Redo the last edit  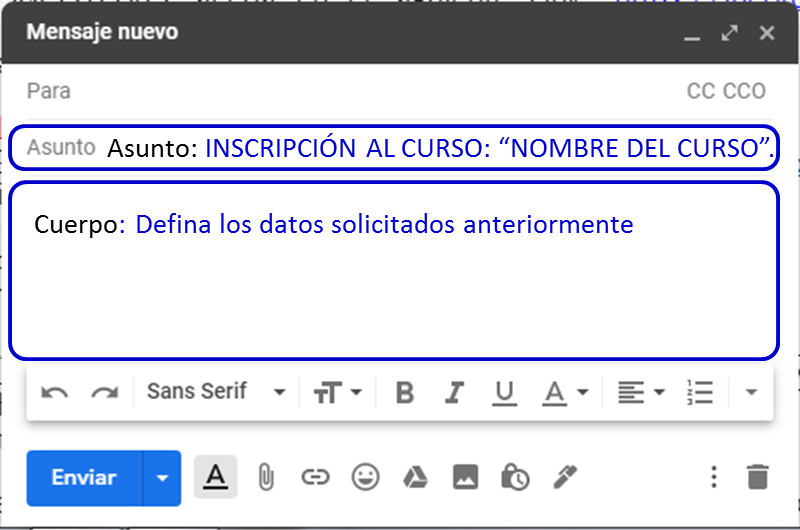pos(105,392)
